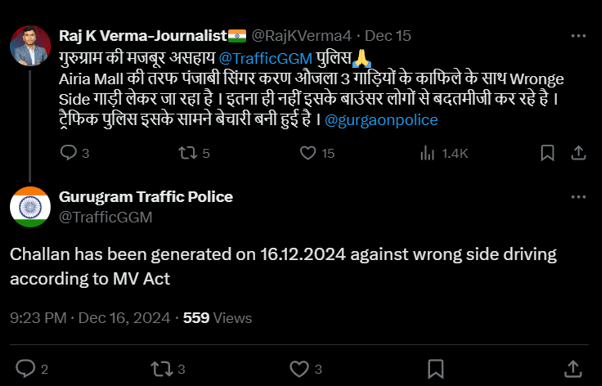
Task: Open the Gurugram Traffic Police profile name
Action: (146, 197)
